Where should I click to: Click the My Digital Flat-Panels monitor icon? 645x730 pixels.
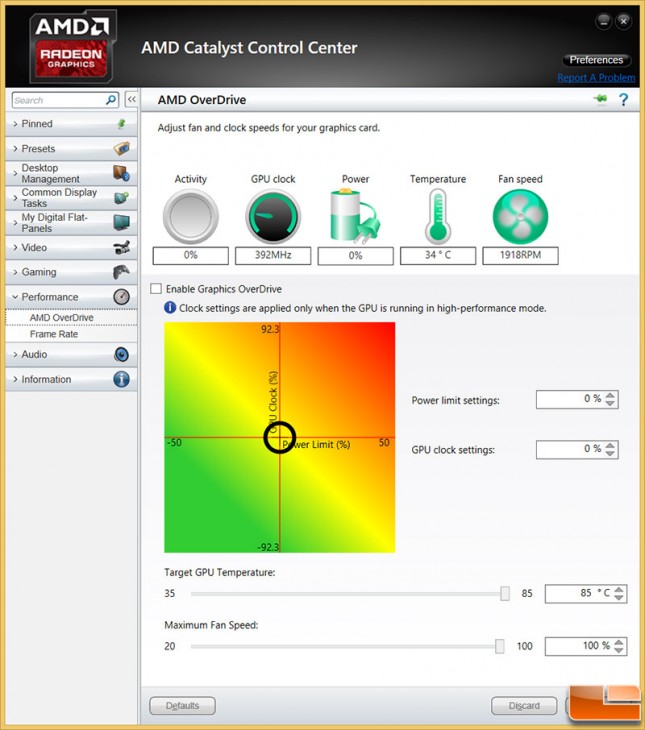[x=122, y=223]
